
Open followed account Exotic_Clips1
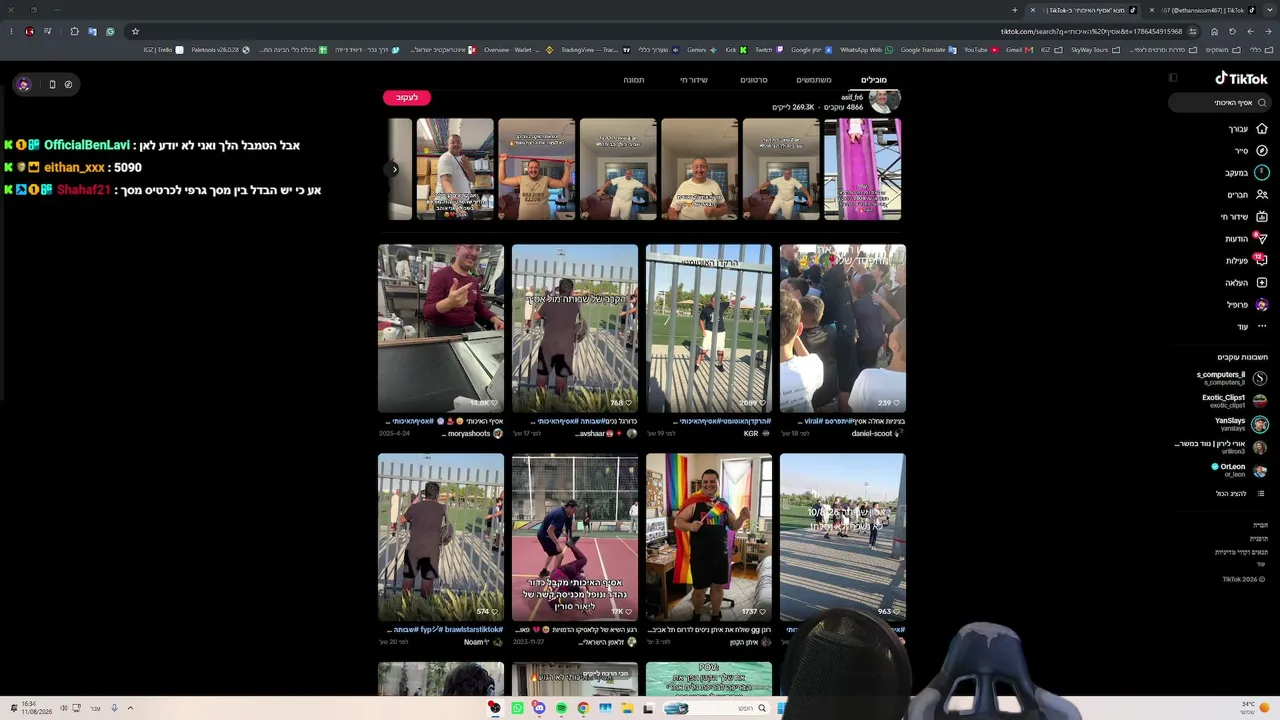coord(1234,401)
